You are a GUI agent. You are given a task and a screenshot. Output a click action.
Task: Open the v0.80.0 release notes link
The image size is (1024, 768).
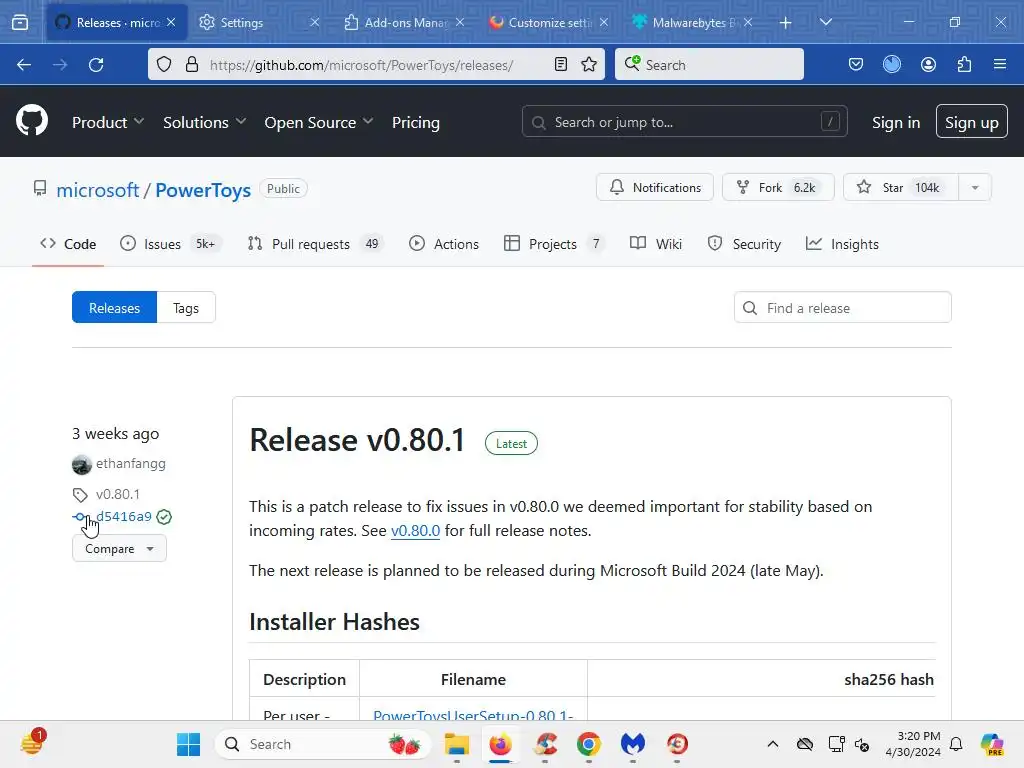pos(415,530)
